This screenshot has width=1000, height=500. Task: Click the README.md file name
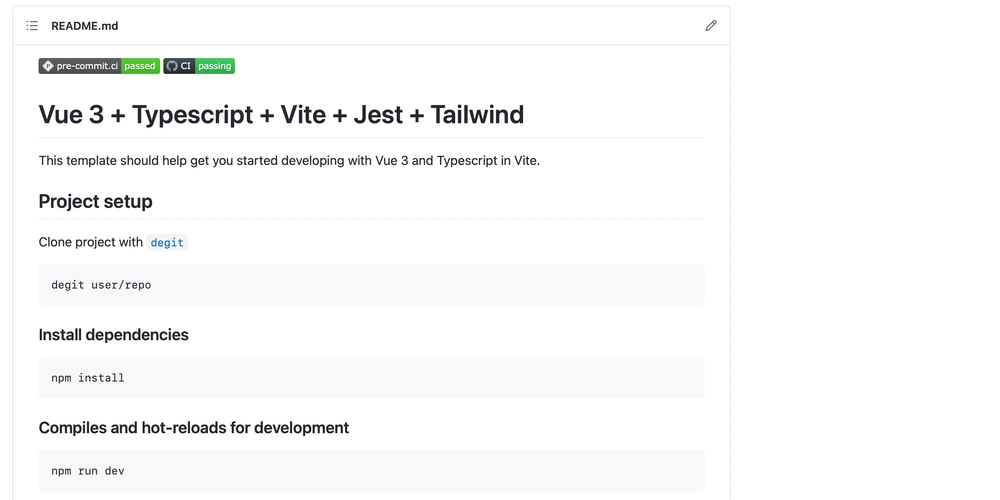coord(85,26)
